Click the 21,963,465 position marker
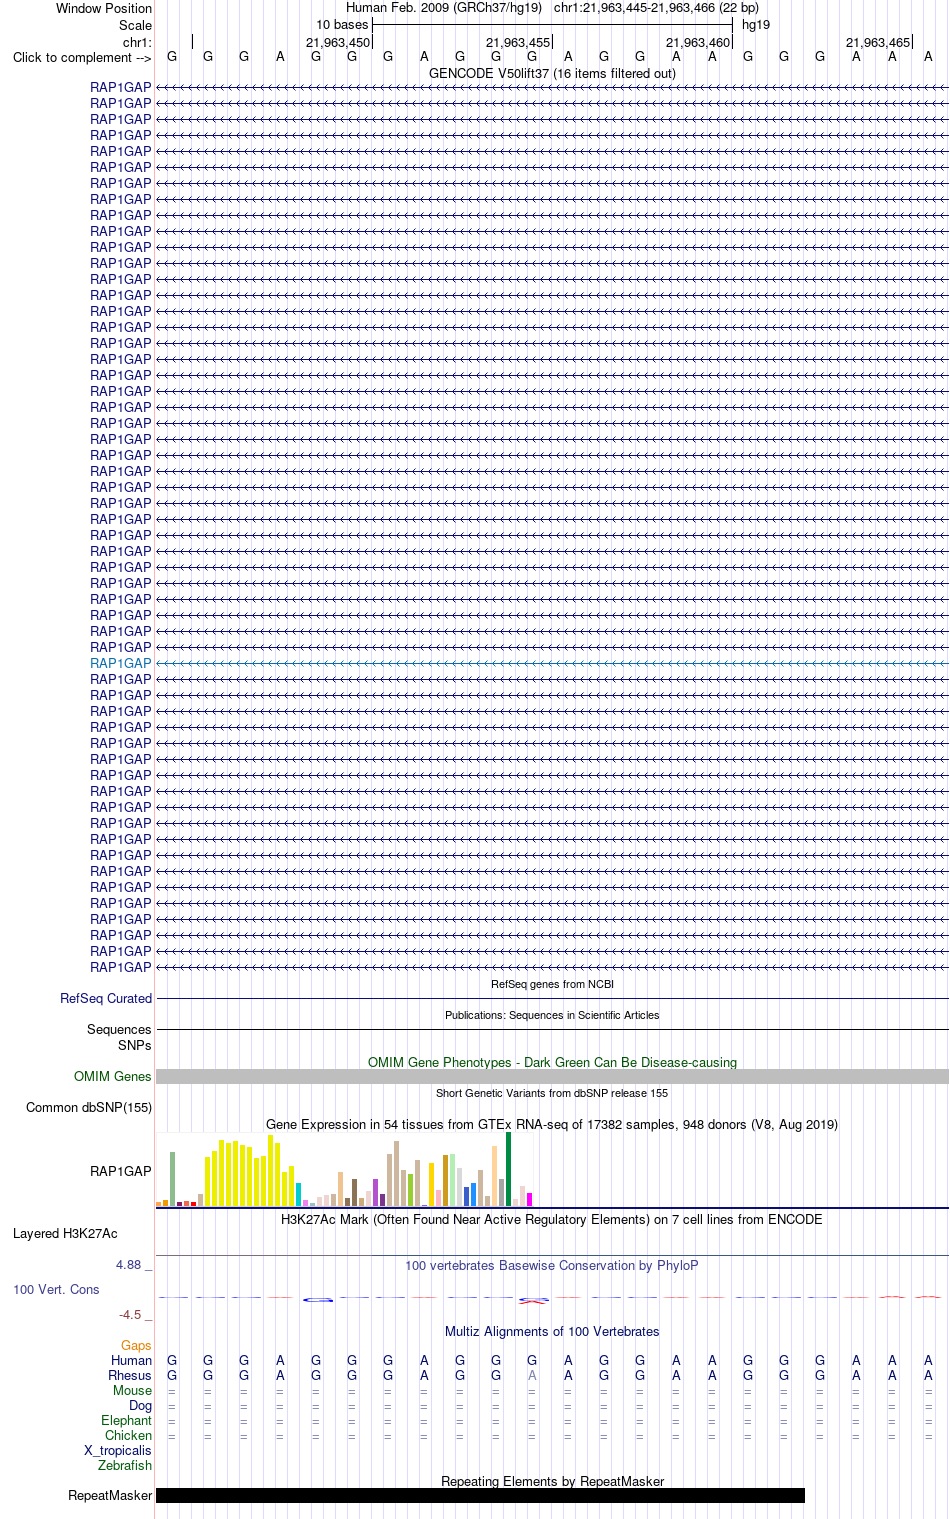Image resolution: width=950 pixels, height=1519 pixels. [x=878, y=42]
